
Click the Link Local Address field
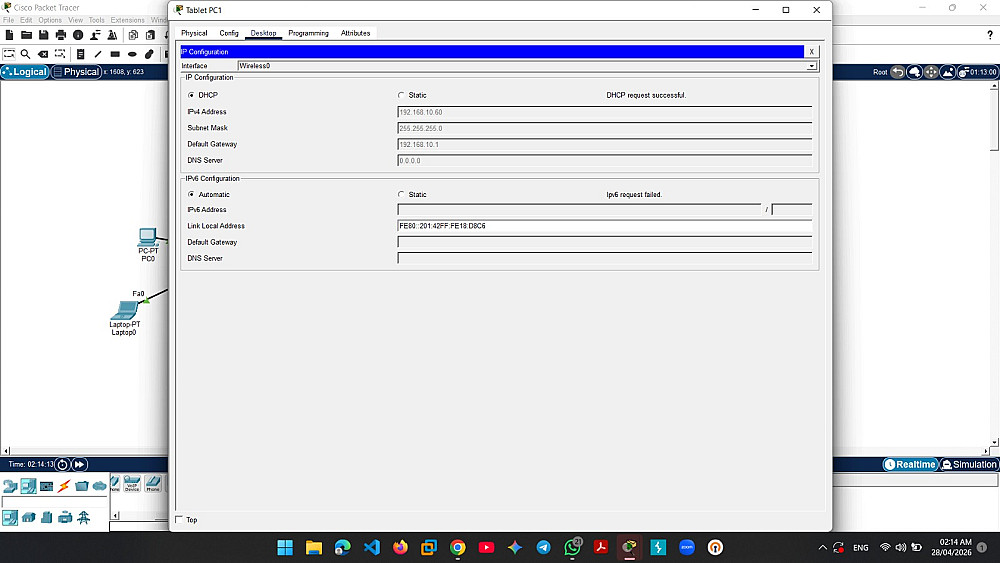pos(605,226)
